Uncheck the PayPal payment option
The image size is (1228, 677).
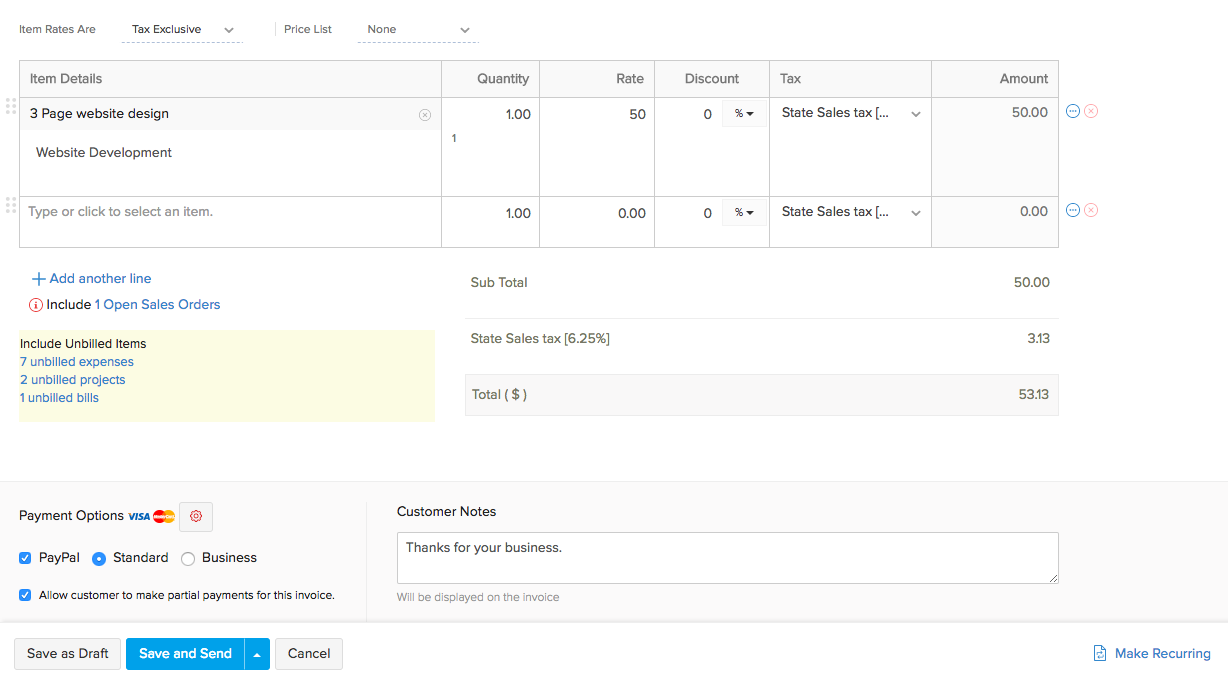pyautogui.click(x=25, y=558)
